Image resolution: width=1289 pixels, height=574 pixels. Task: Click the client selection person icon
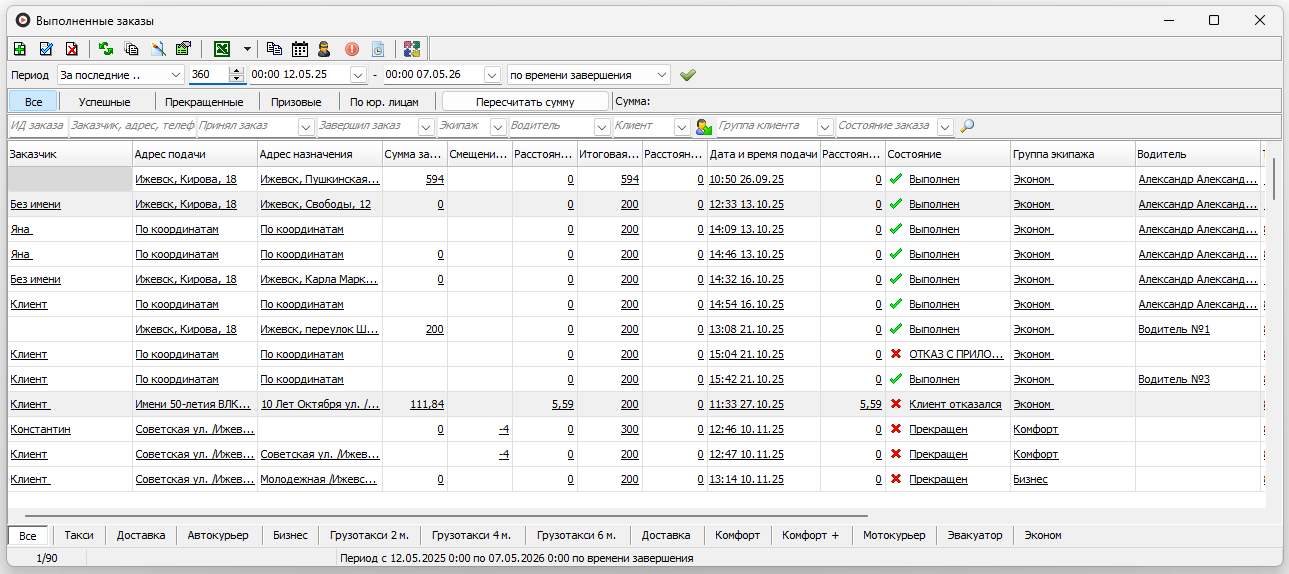(703, 126)
